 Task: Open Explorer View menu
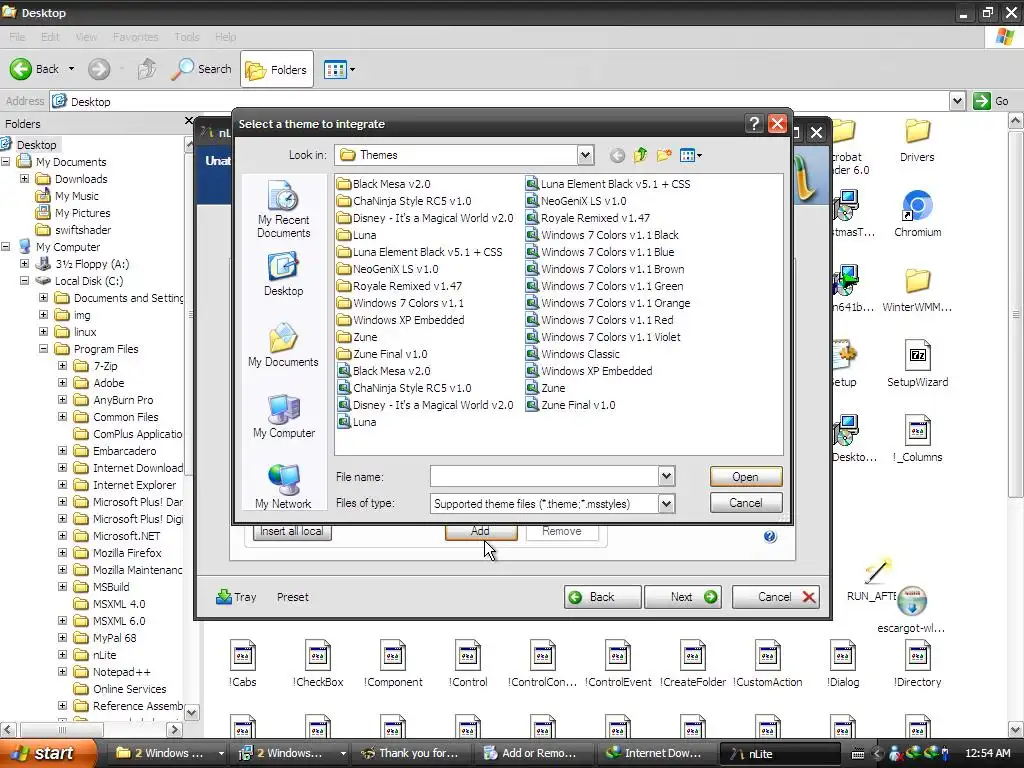coord(86,37)
